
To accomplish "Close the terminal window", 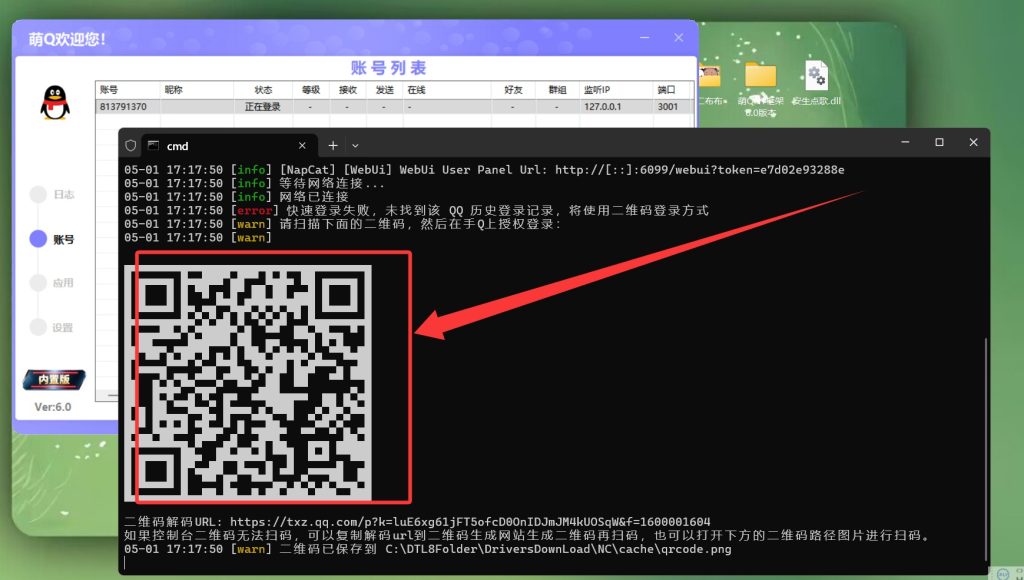I will [973, 142].
